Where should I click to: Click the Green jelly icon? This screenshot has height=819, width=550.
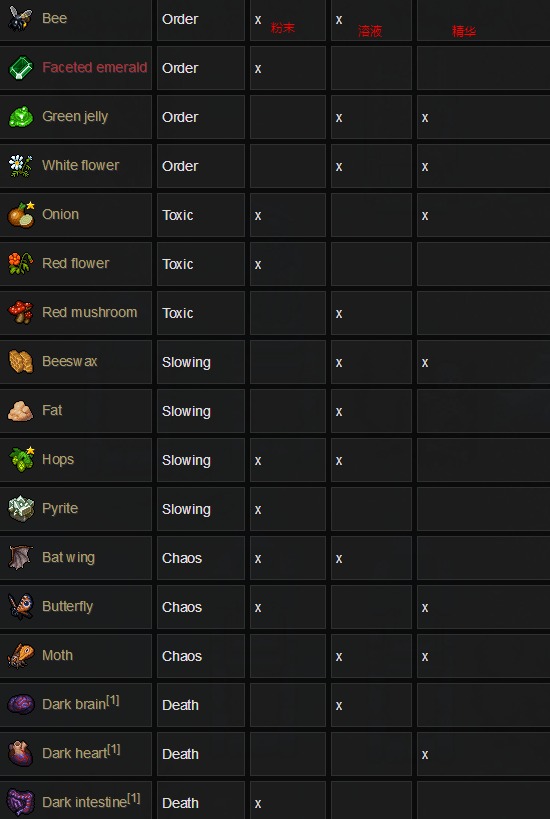[x=21, y=116]
